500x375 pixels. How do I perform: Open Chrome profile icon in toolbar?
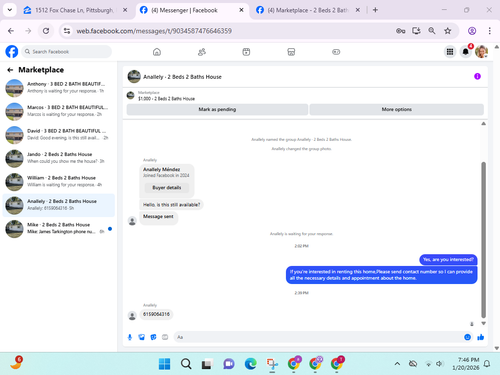(472, 31)
